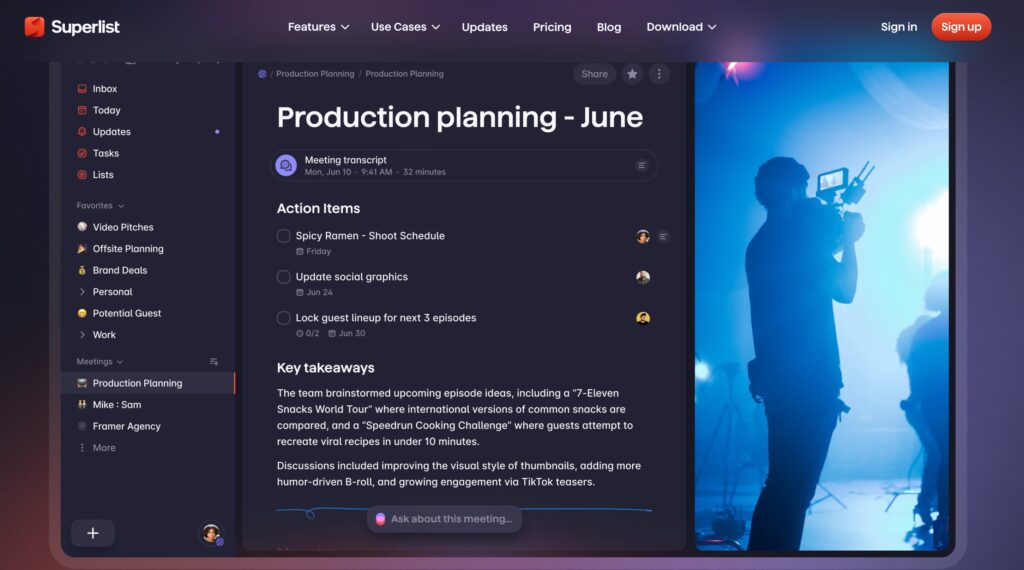Viewport: 1024px width, 570px height.
Task: Open the Brand Deals money bag icon
Action: 82,270
